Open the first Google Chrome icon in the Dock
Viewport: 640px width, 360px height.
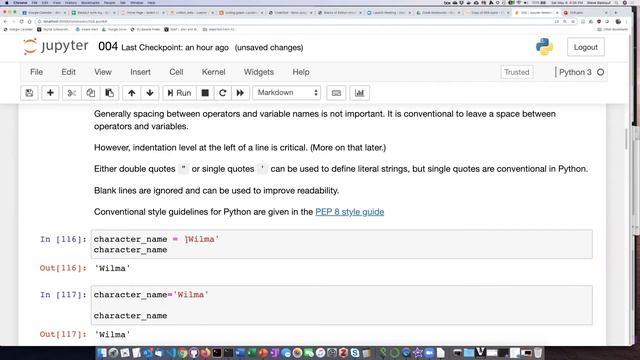coord(182,353)
